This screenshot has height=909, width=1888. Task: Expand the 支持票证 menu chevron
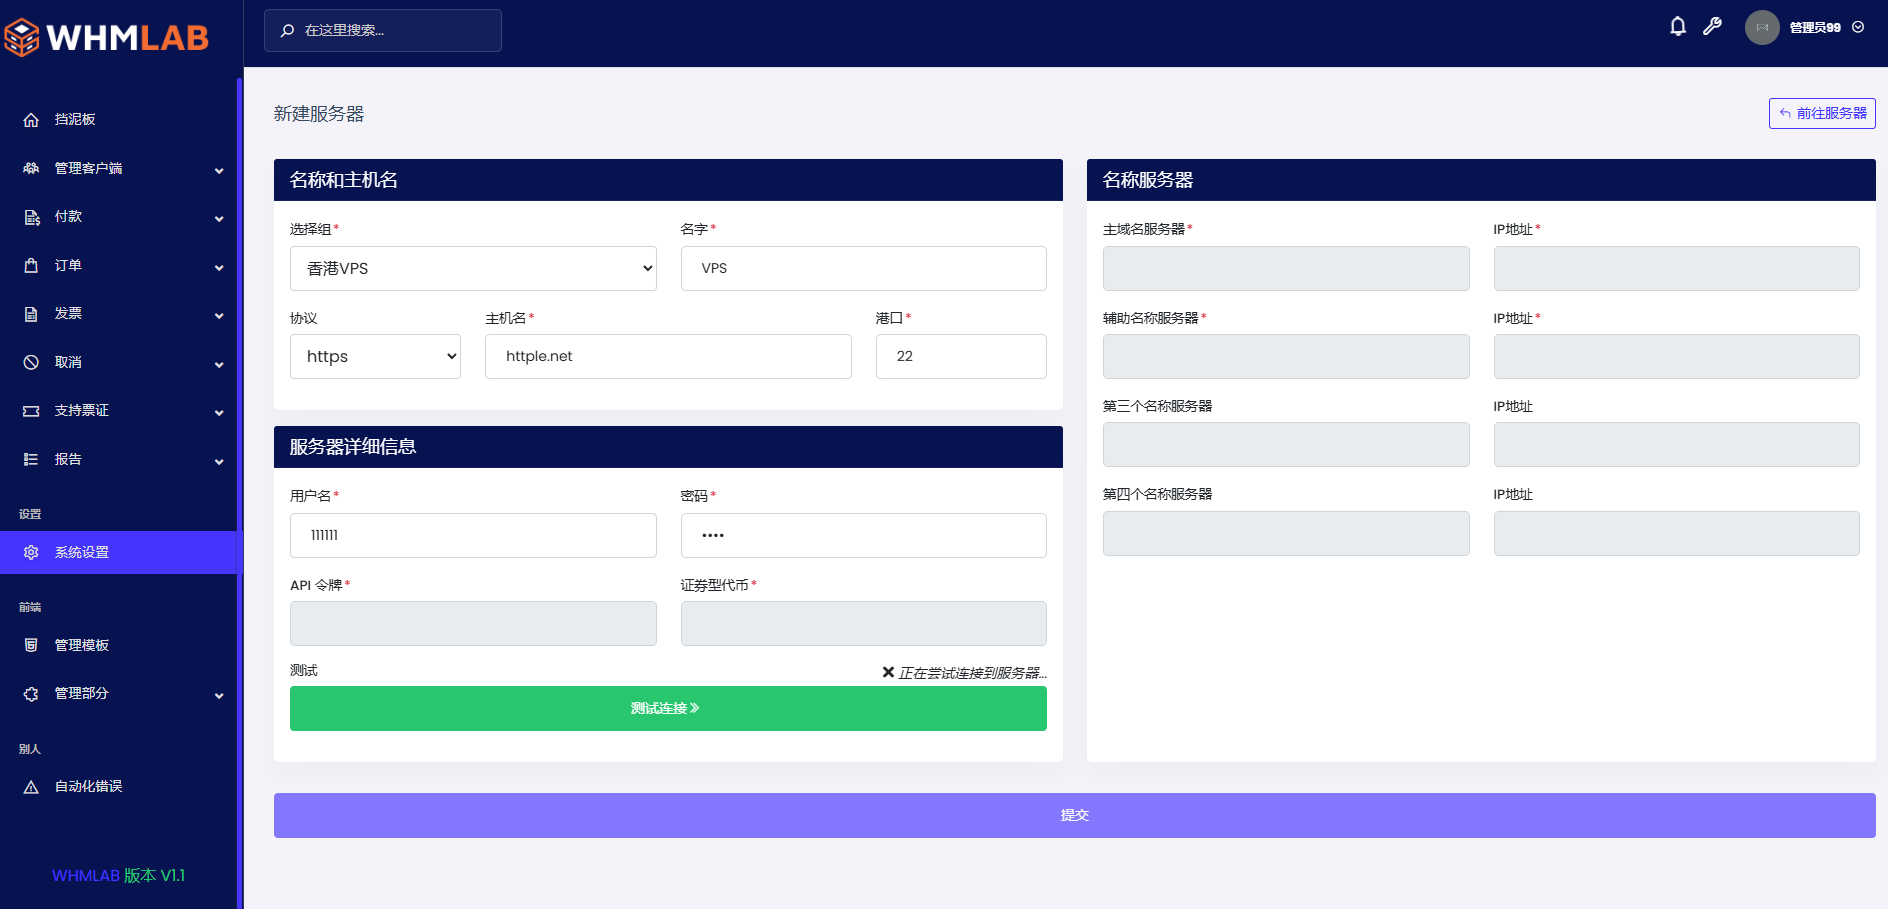[x=219, y=413]
